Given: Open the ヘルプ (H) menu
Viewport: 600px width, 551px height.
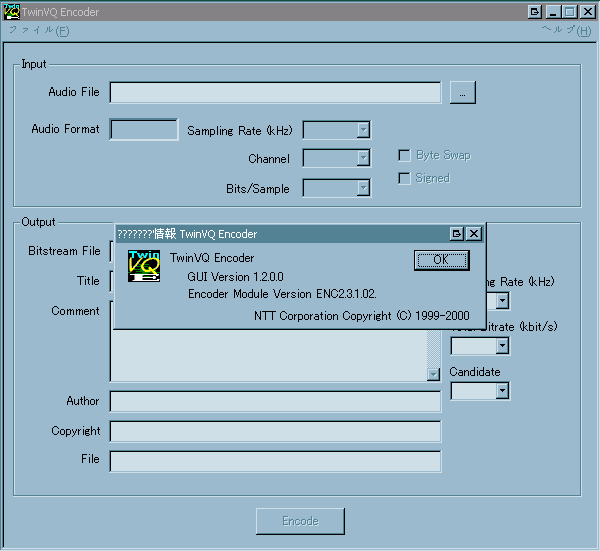Looking at the screenshot, I should (x=565, y=30).
